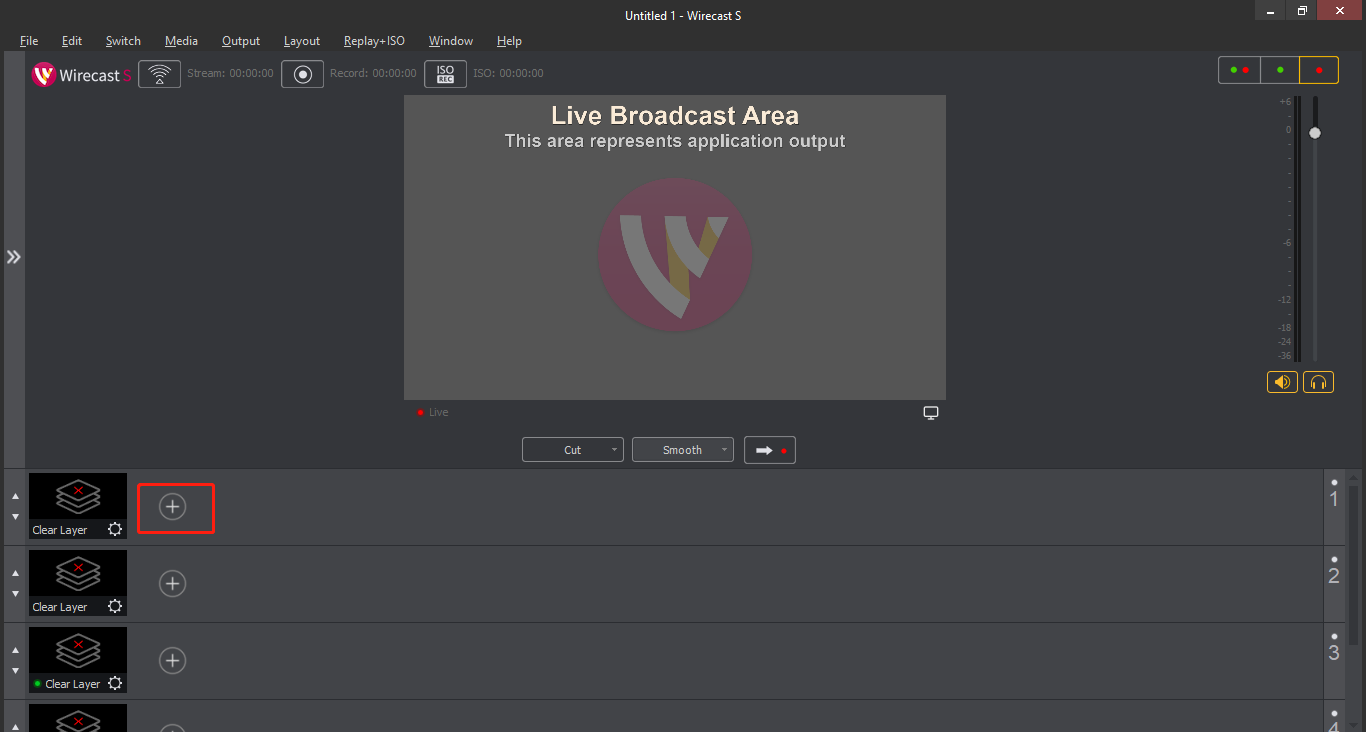
Task: Click the Go arrow transition button
Action: click(770, 450)
